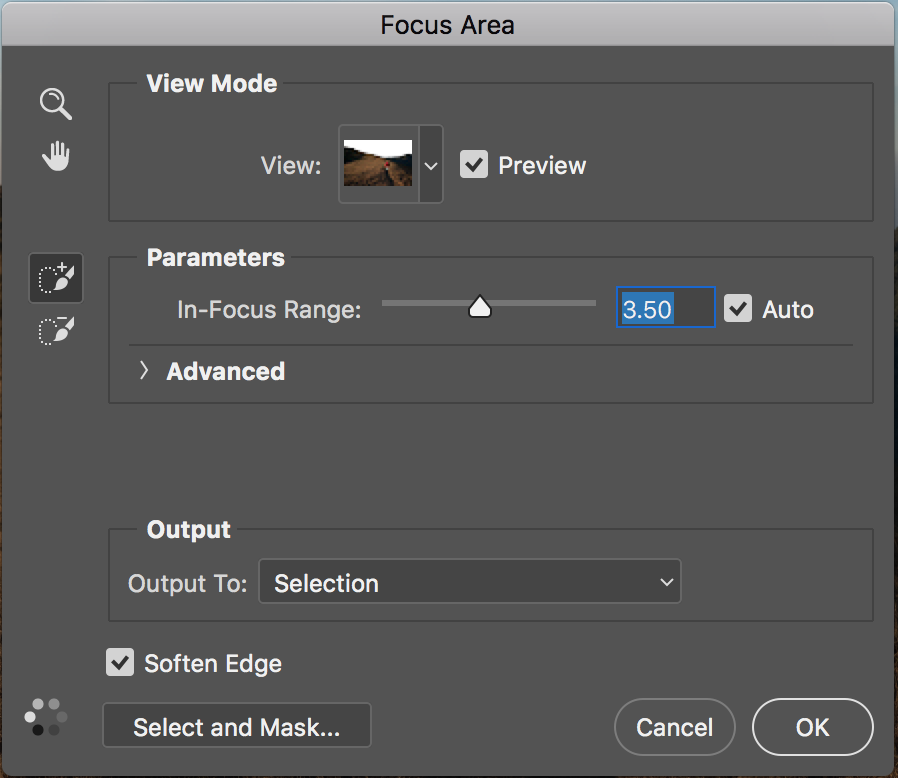
Task: Choose the Focus Area Subtract brush tool
Action: click(56, 331)
